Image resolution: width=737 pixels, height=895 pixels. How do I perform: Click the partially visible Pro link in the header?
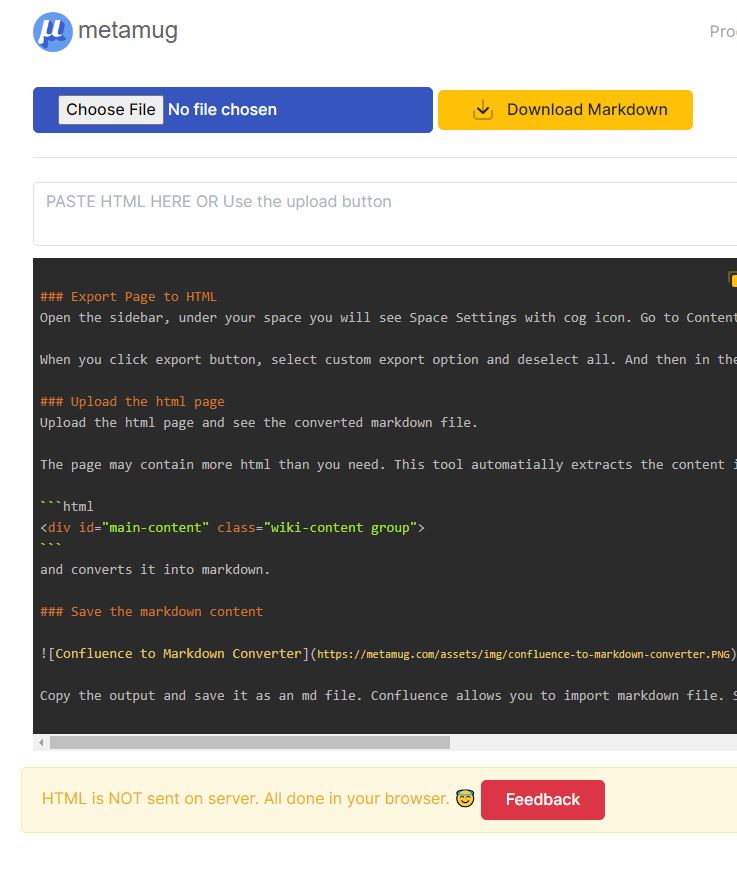[723, 31]
